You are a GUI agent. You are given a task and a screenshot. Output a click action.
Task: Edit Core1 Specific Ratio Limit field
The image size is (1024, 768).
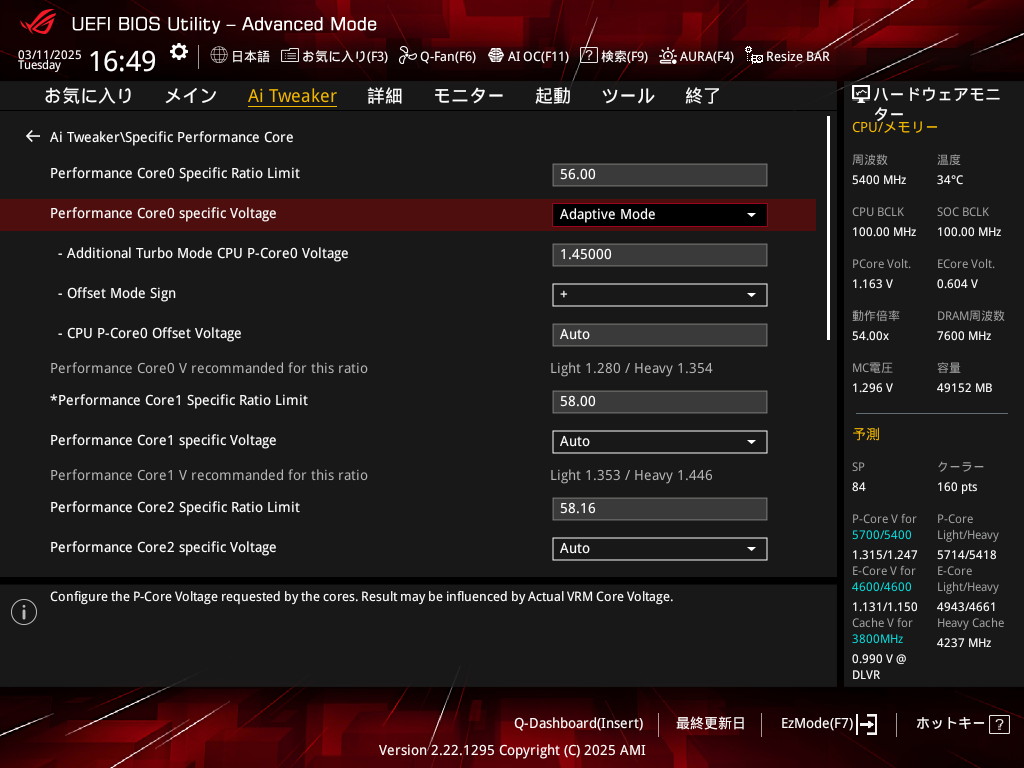coord(660,402)
